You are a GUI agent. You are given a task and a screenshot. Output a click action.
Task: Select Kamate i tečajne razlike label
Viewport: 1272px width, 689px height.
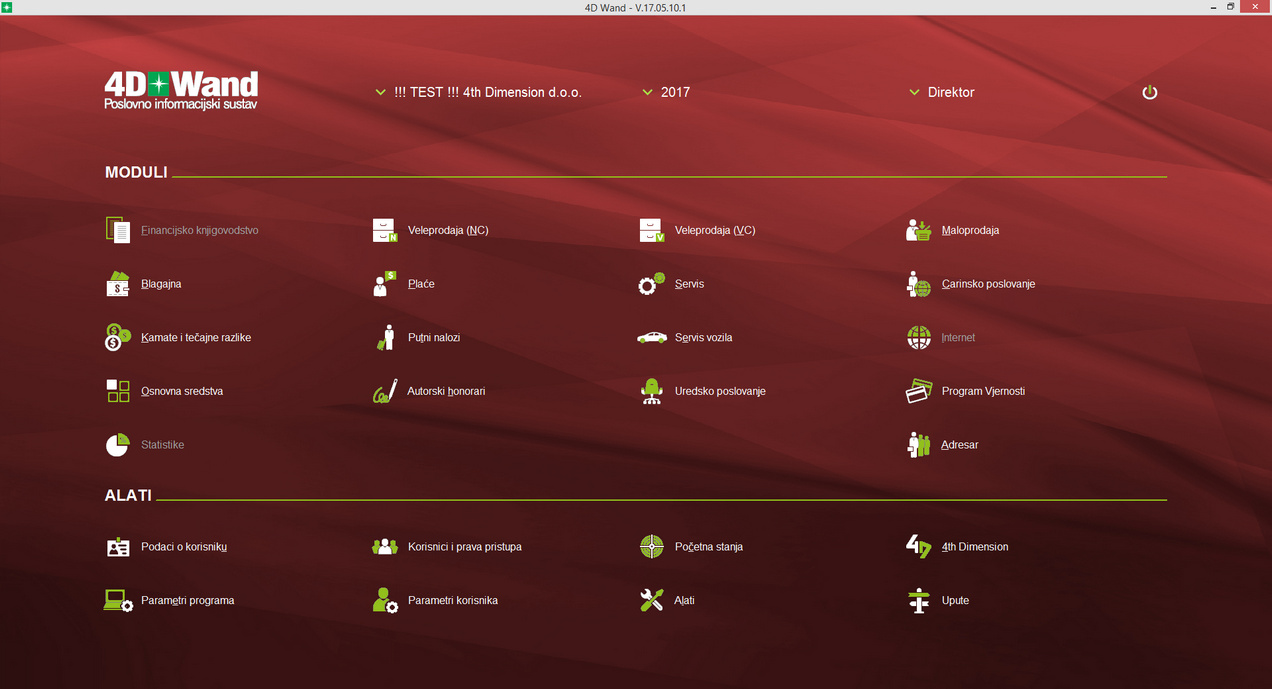(196, 338)
